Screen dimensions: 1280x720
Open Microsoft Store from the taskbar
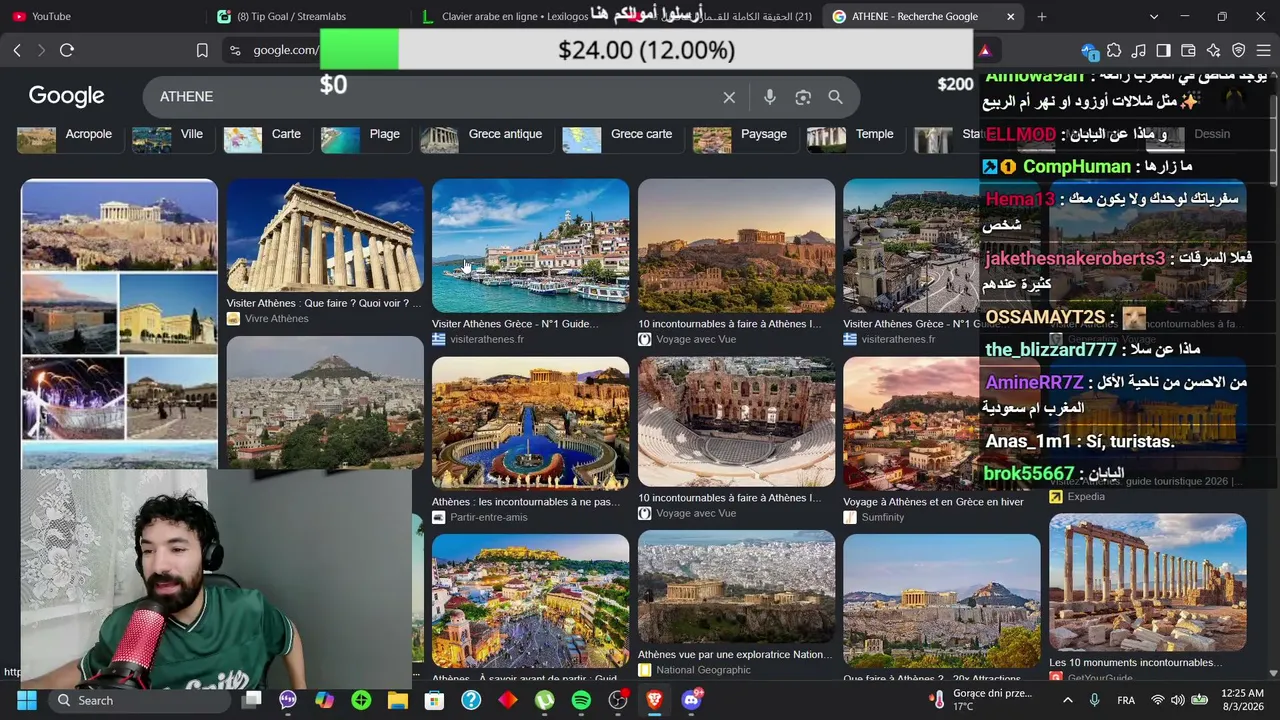tap(434, 700)
